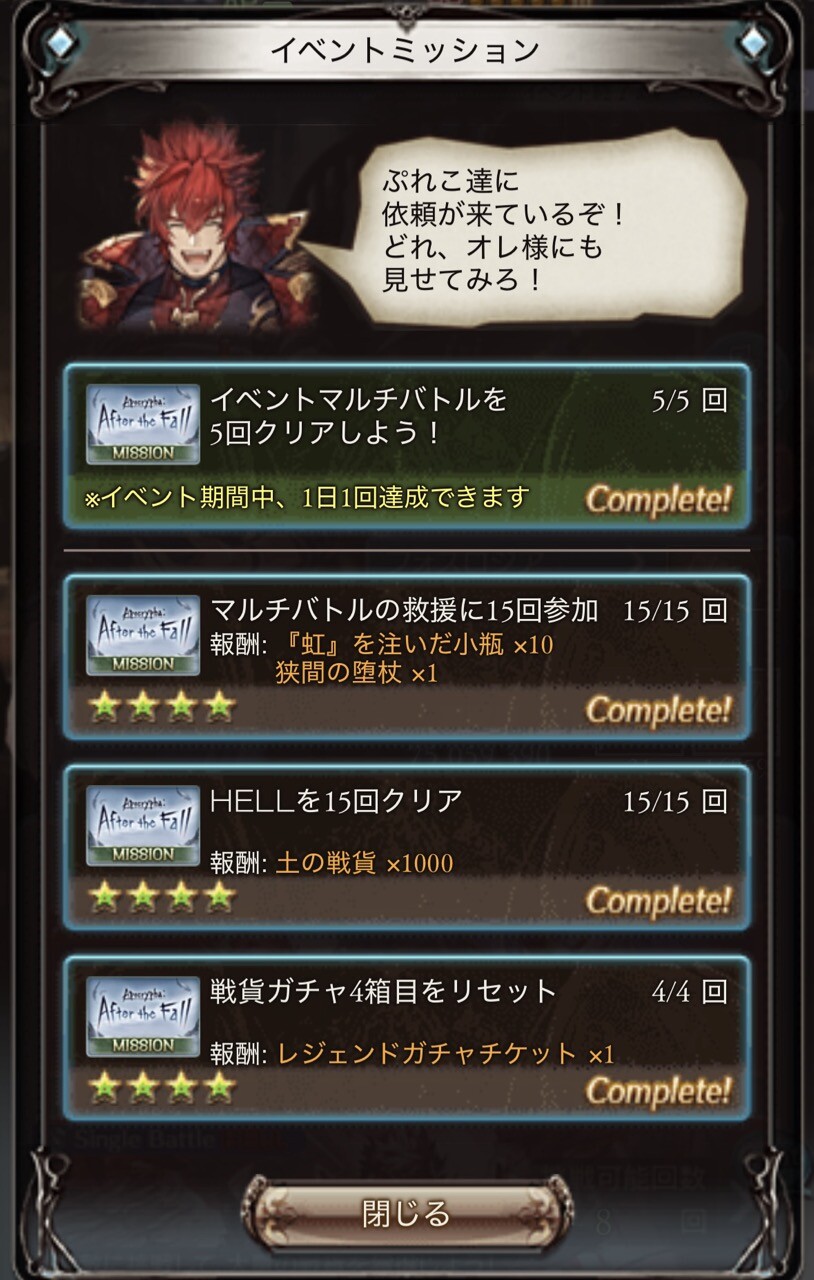The width and height of the screenshot is (814, 1280).
Task: Select the reward text 土の戦貨 ×1000
Action: (364, 862)
